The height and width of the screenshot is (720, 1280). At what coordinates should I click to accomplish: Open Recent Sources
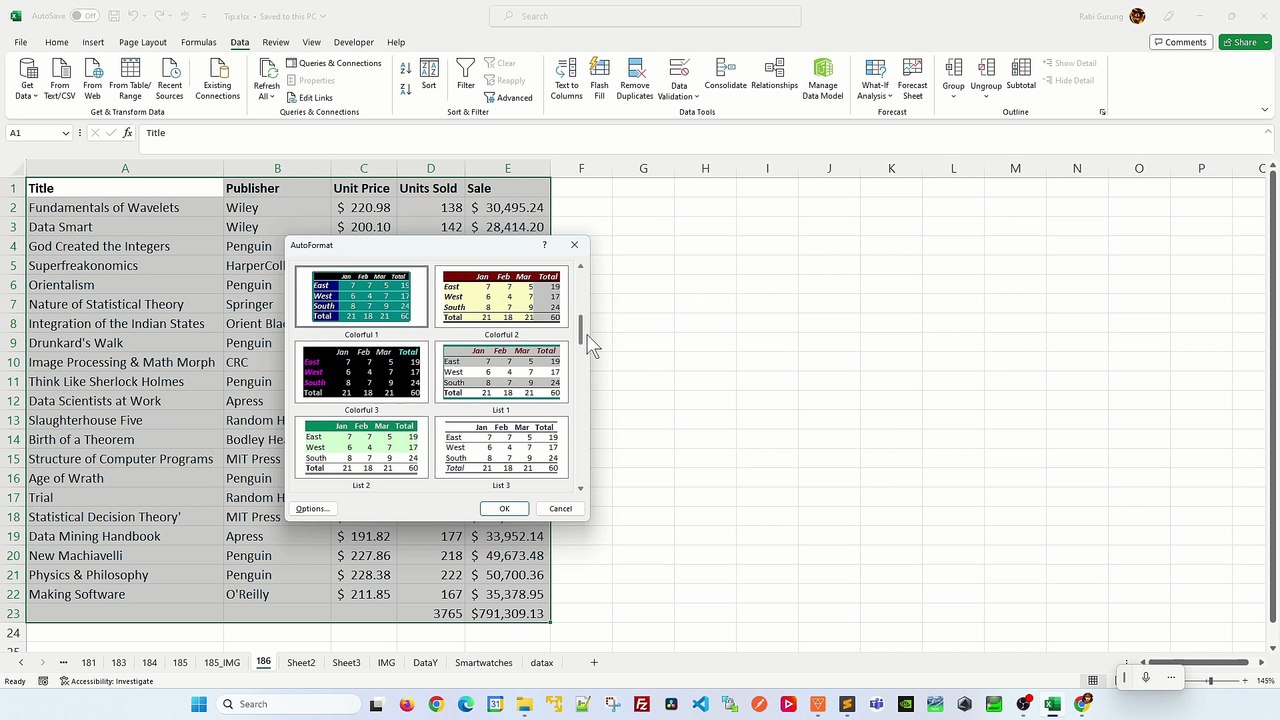click(169, 79)
